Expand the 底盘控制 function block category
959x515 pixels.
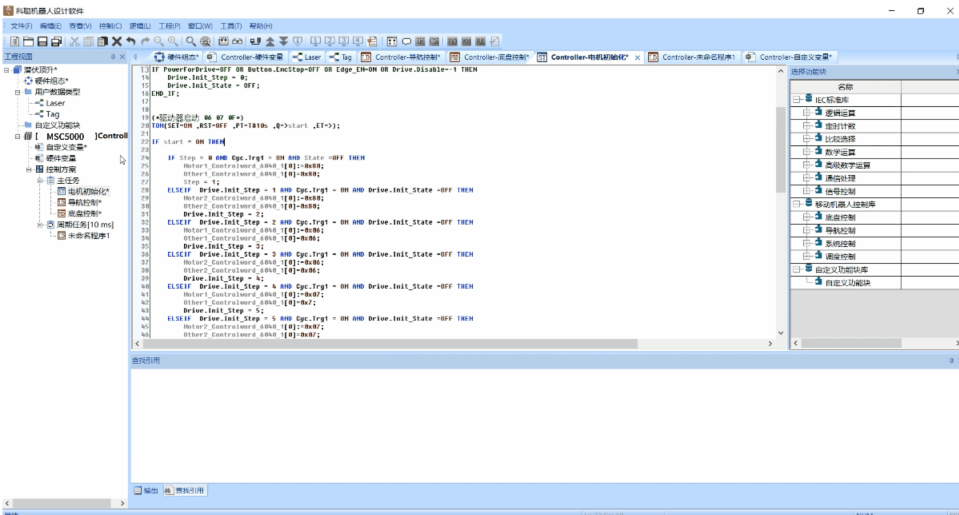click(807, 217)
